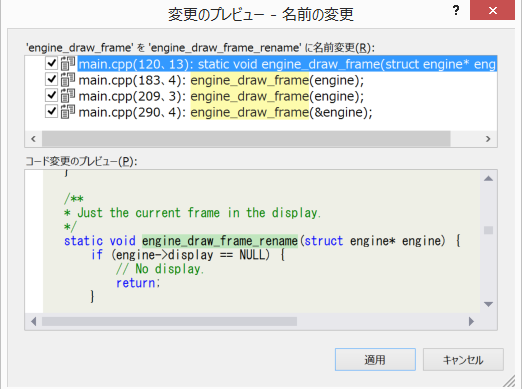Image resolution: width=522 pixels, height=389 pixels.
Task: Click the code preview vertical scroll thumb
Action: click(x=488, y=230)
